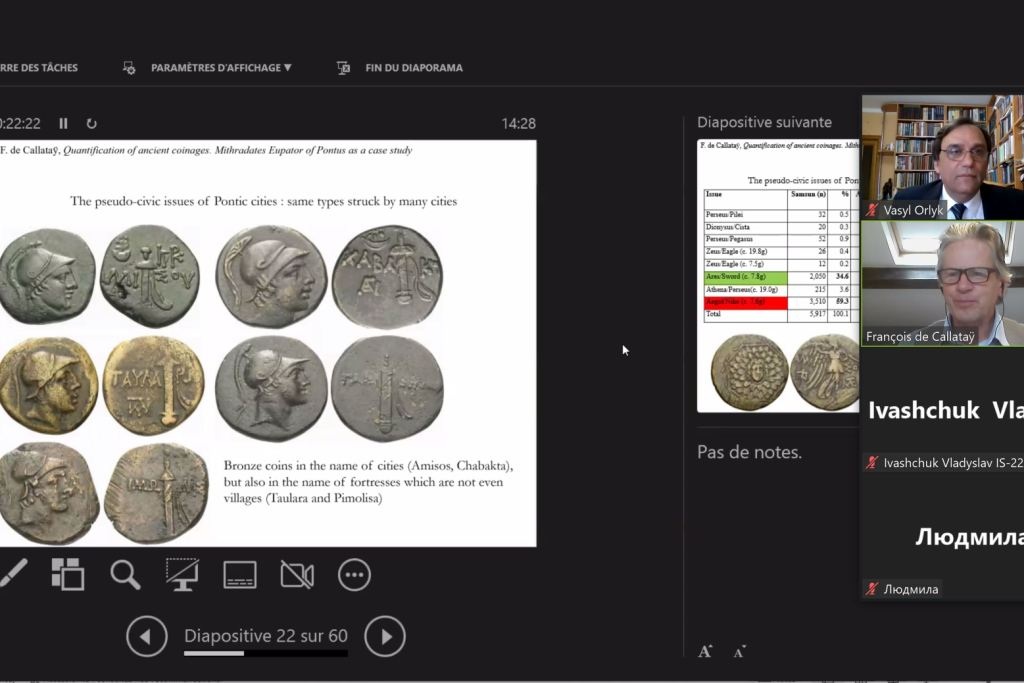Increase the notes text size
The height and width of the screenshot is (683, 1024).
[x=705, y=651]
